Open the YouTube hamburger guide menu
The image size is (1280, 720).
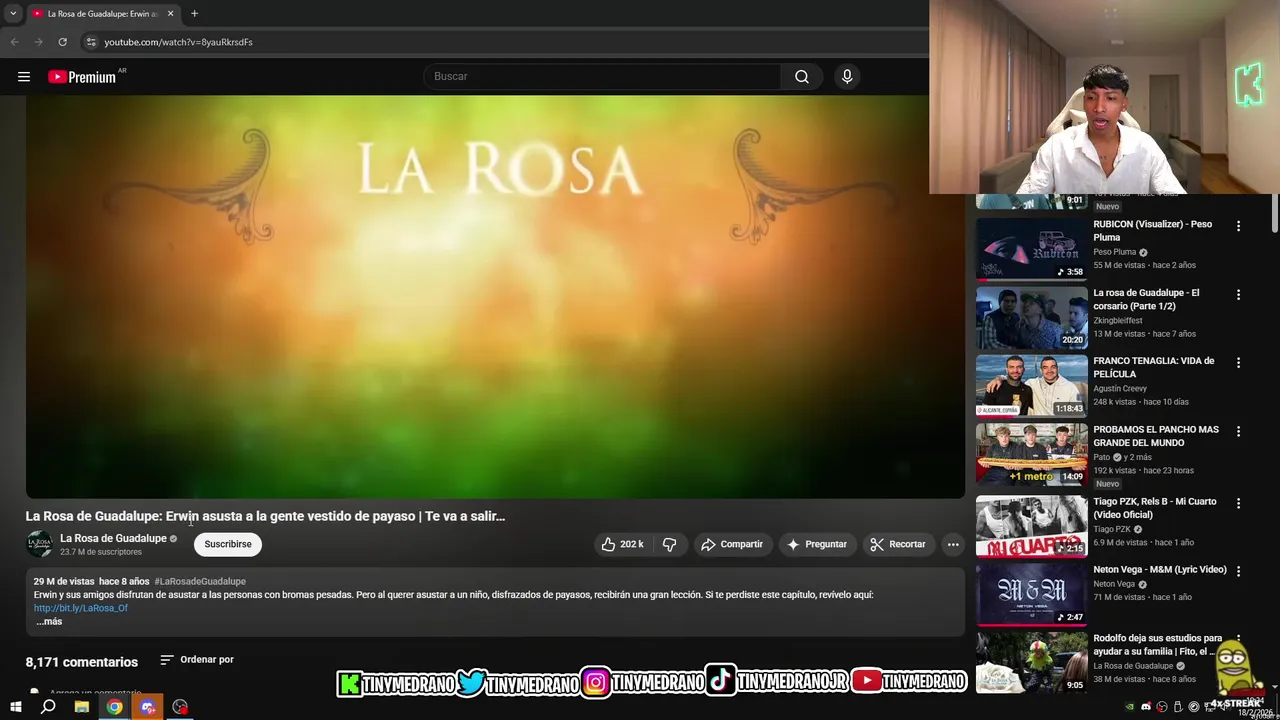pos(24,77)
